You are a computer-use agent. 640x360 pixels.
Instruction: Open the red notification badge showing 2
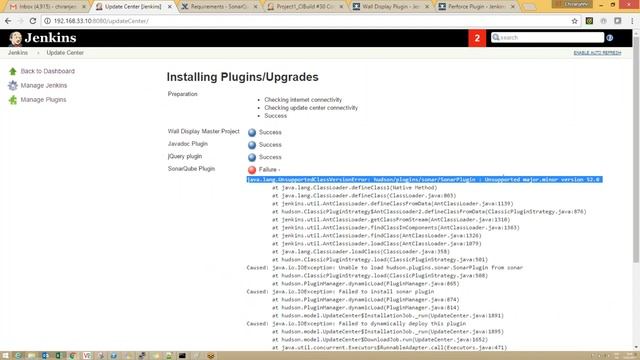tap(477, 38)
